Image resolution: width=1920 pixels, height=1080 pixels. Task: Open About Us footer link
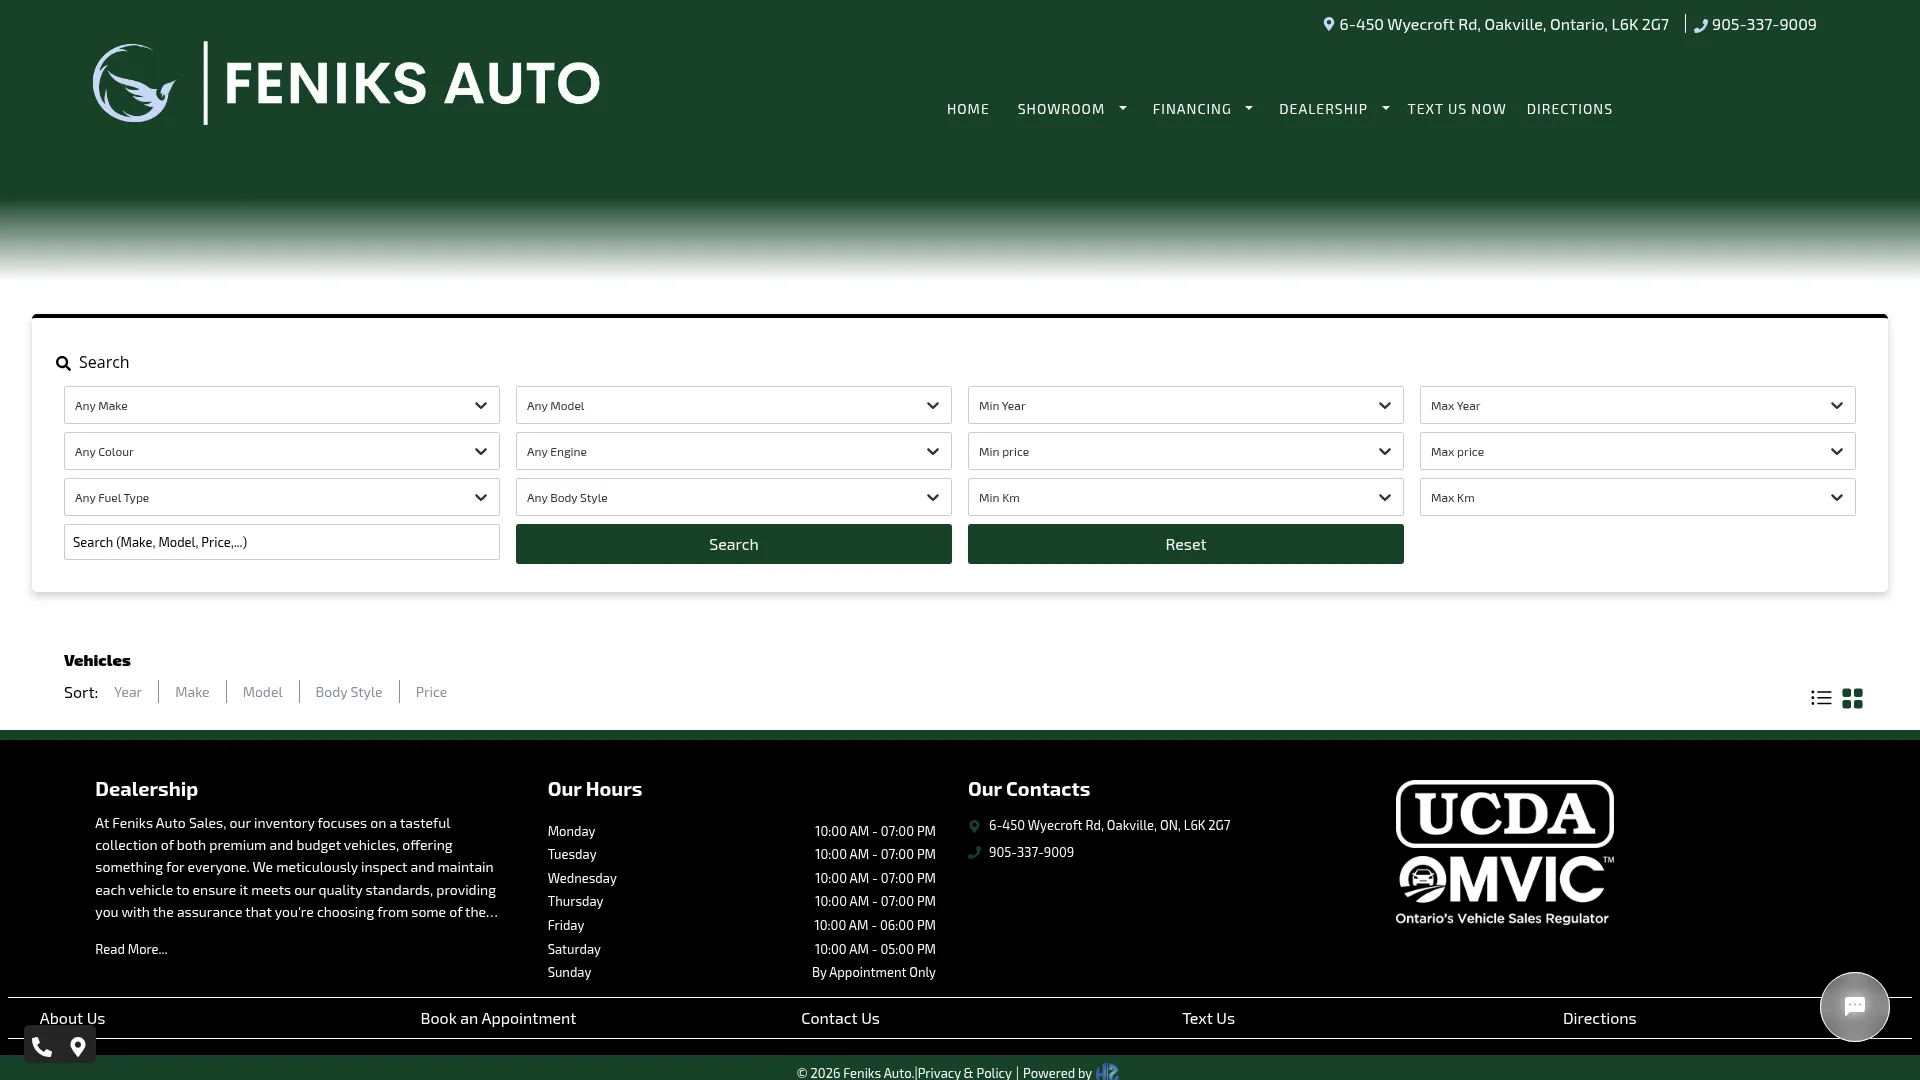[x=72, y=1018]
